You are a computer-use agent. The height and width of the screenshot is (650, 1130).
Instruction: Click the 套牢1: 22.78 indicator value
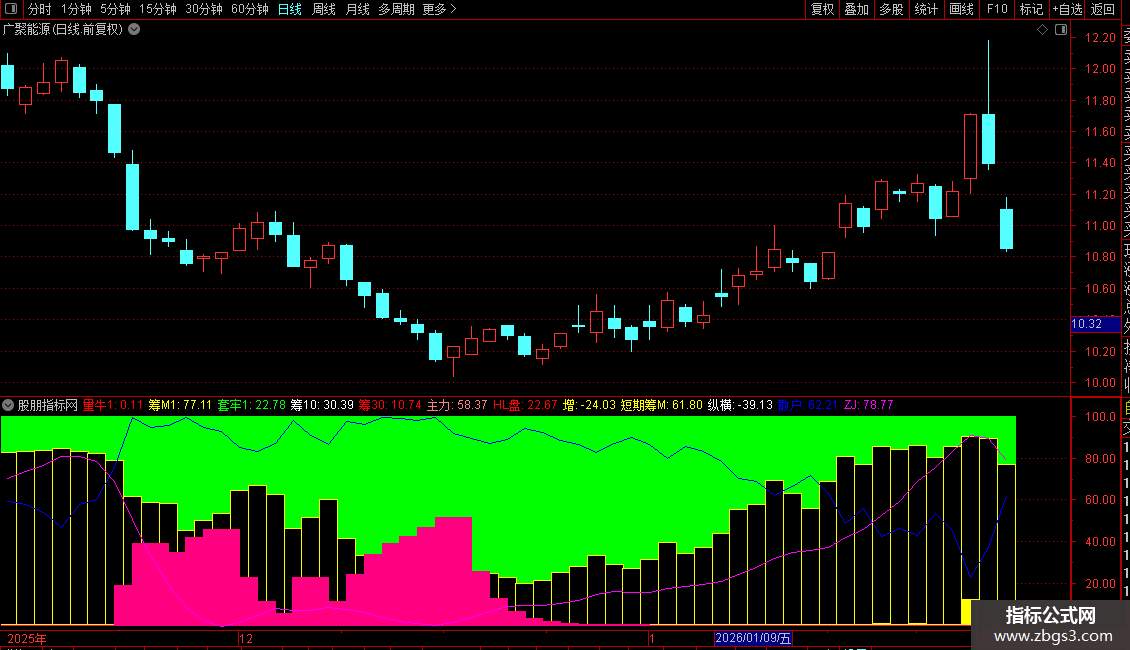point(252,405)
